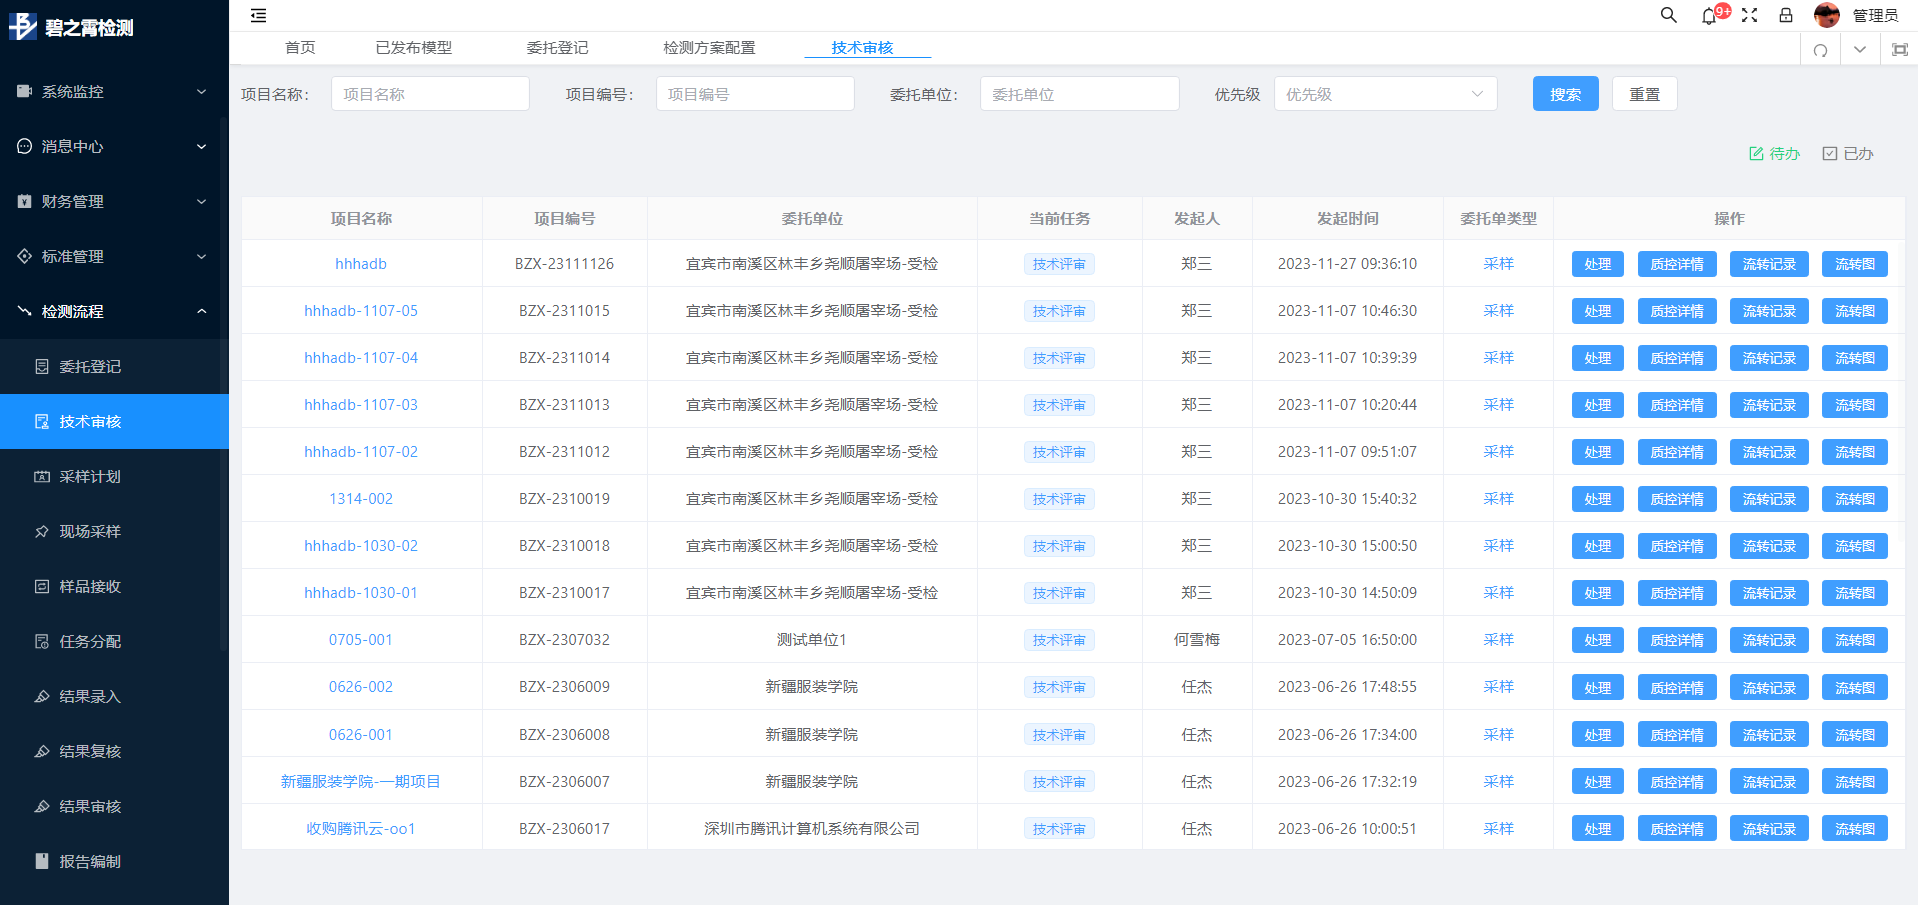Click the 检测流程 sidebar icon

pos(25,311)
